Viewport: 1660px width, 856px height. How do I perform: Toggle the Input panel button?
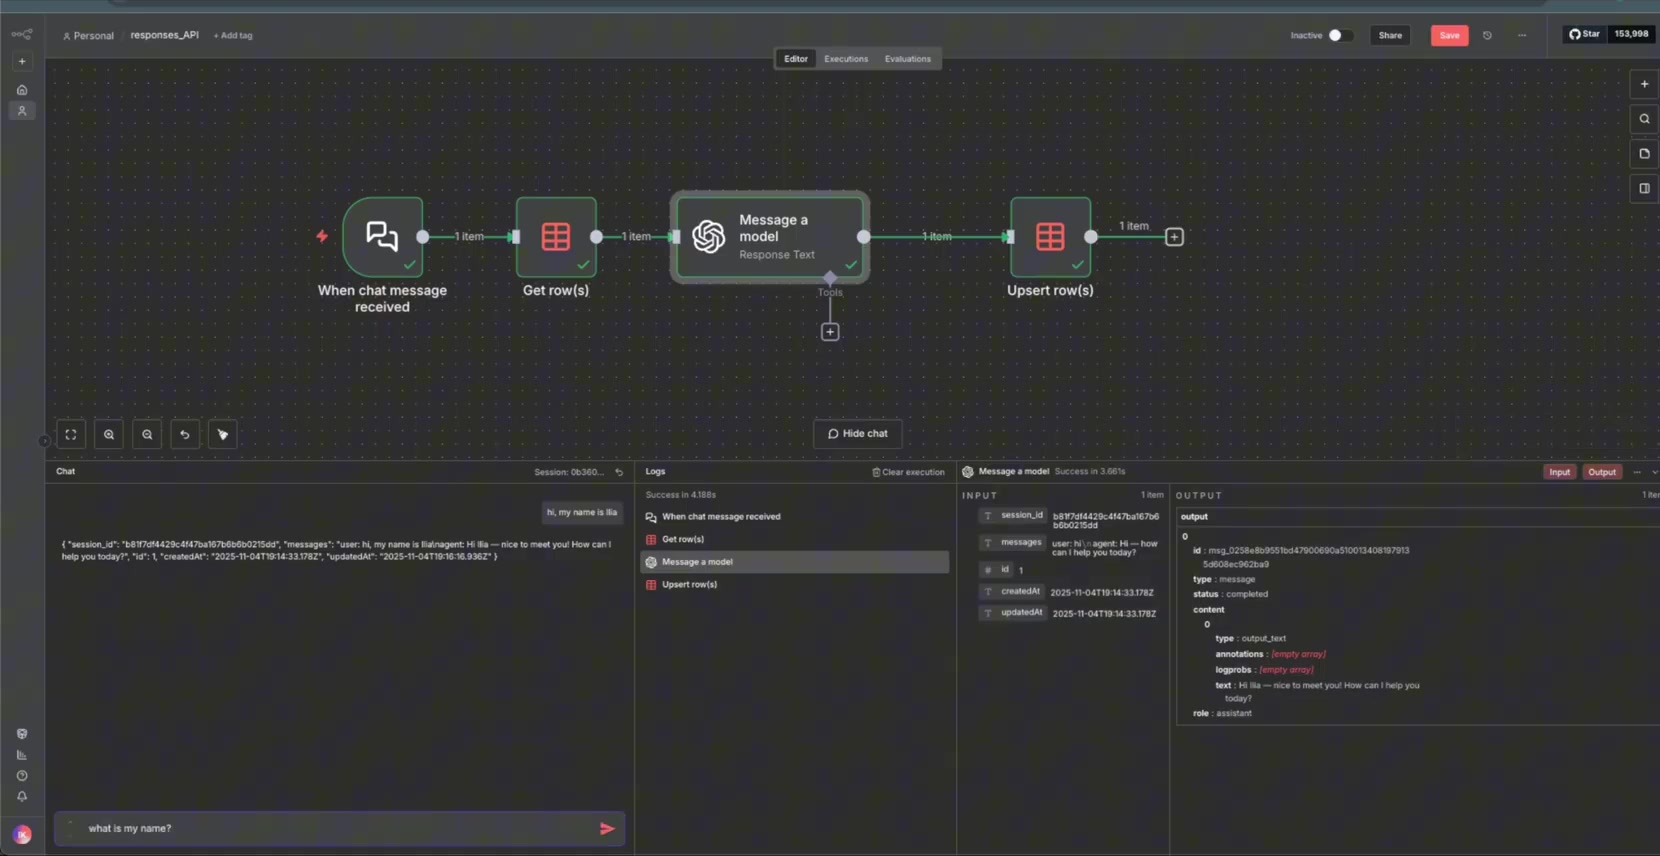[x=1560, y=472]
